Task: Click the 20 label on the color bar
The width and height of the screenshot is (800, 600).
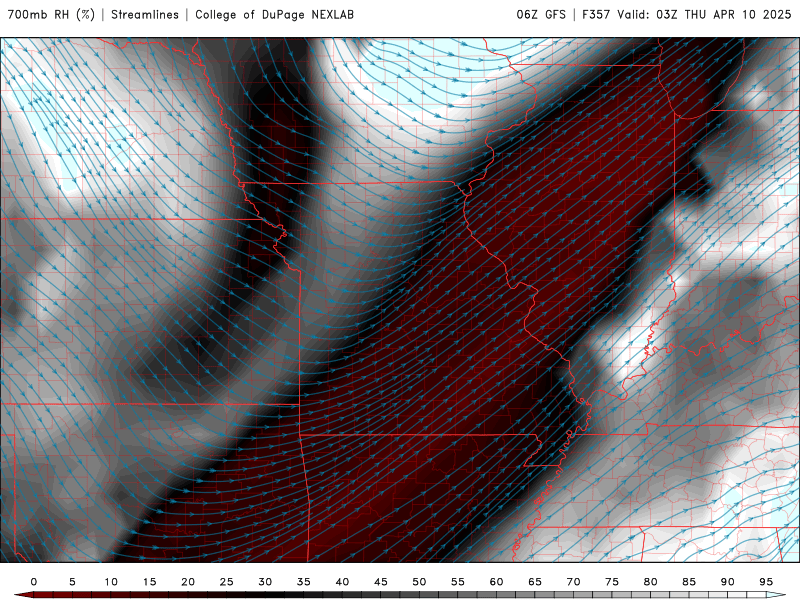Action: [188, 582]
